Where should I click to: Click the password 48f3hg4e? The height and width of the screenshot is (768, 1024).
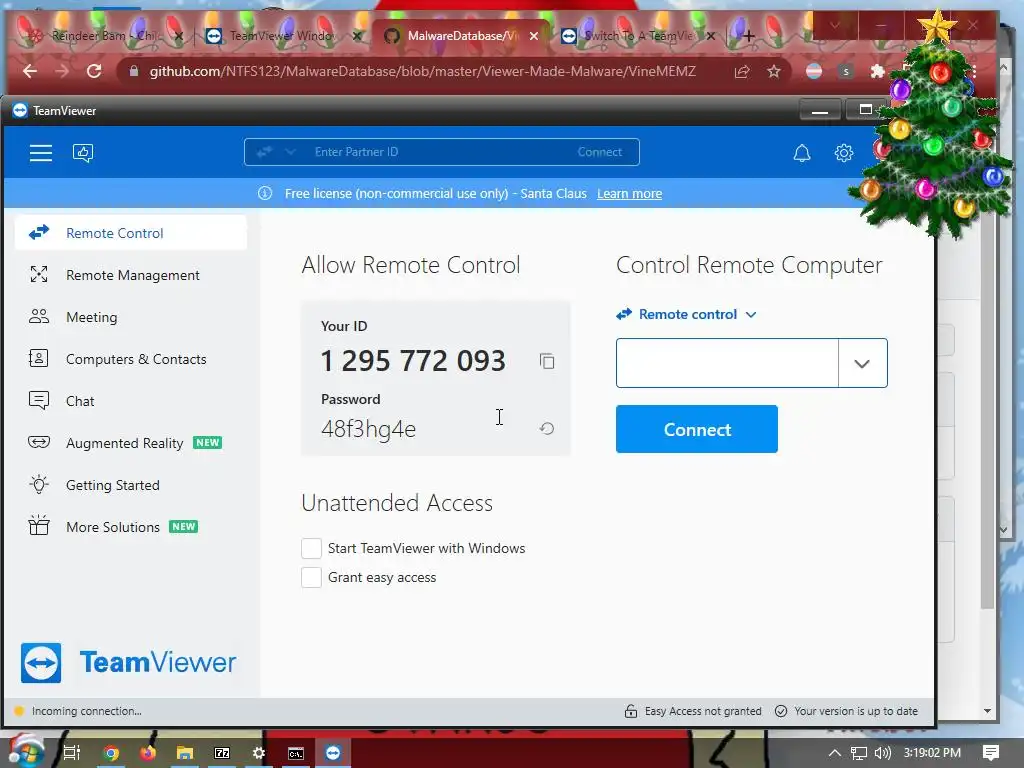[368, 429]
